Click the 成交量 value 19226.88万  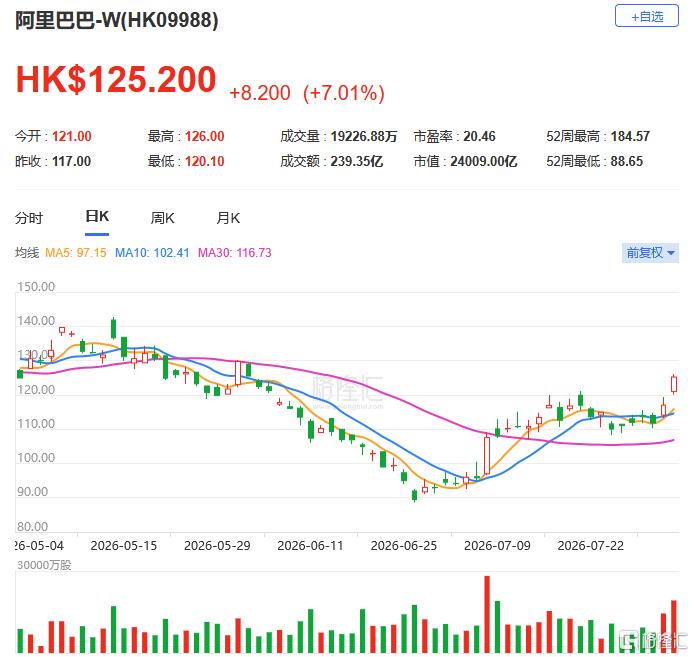tap(363, 136)
